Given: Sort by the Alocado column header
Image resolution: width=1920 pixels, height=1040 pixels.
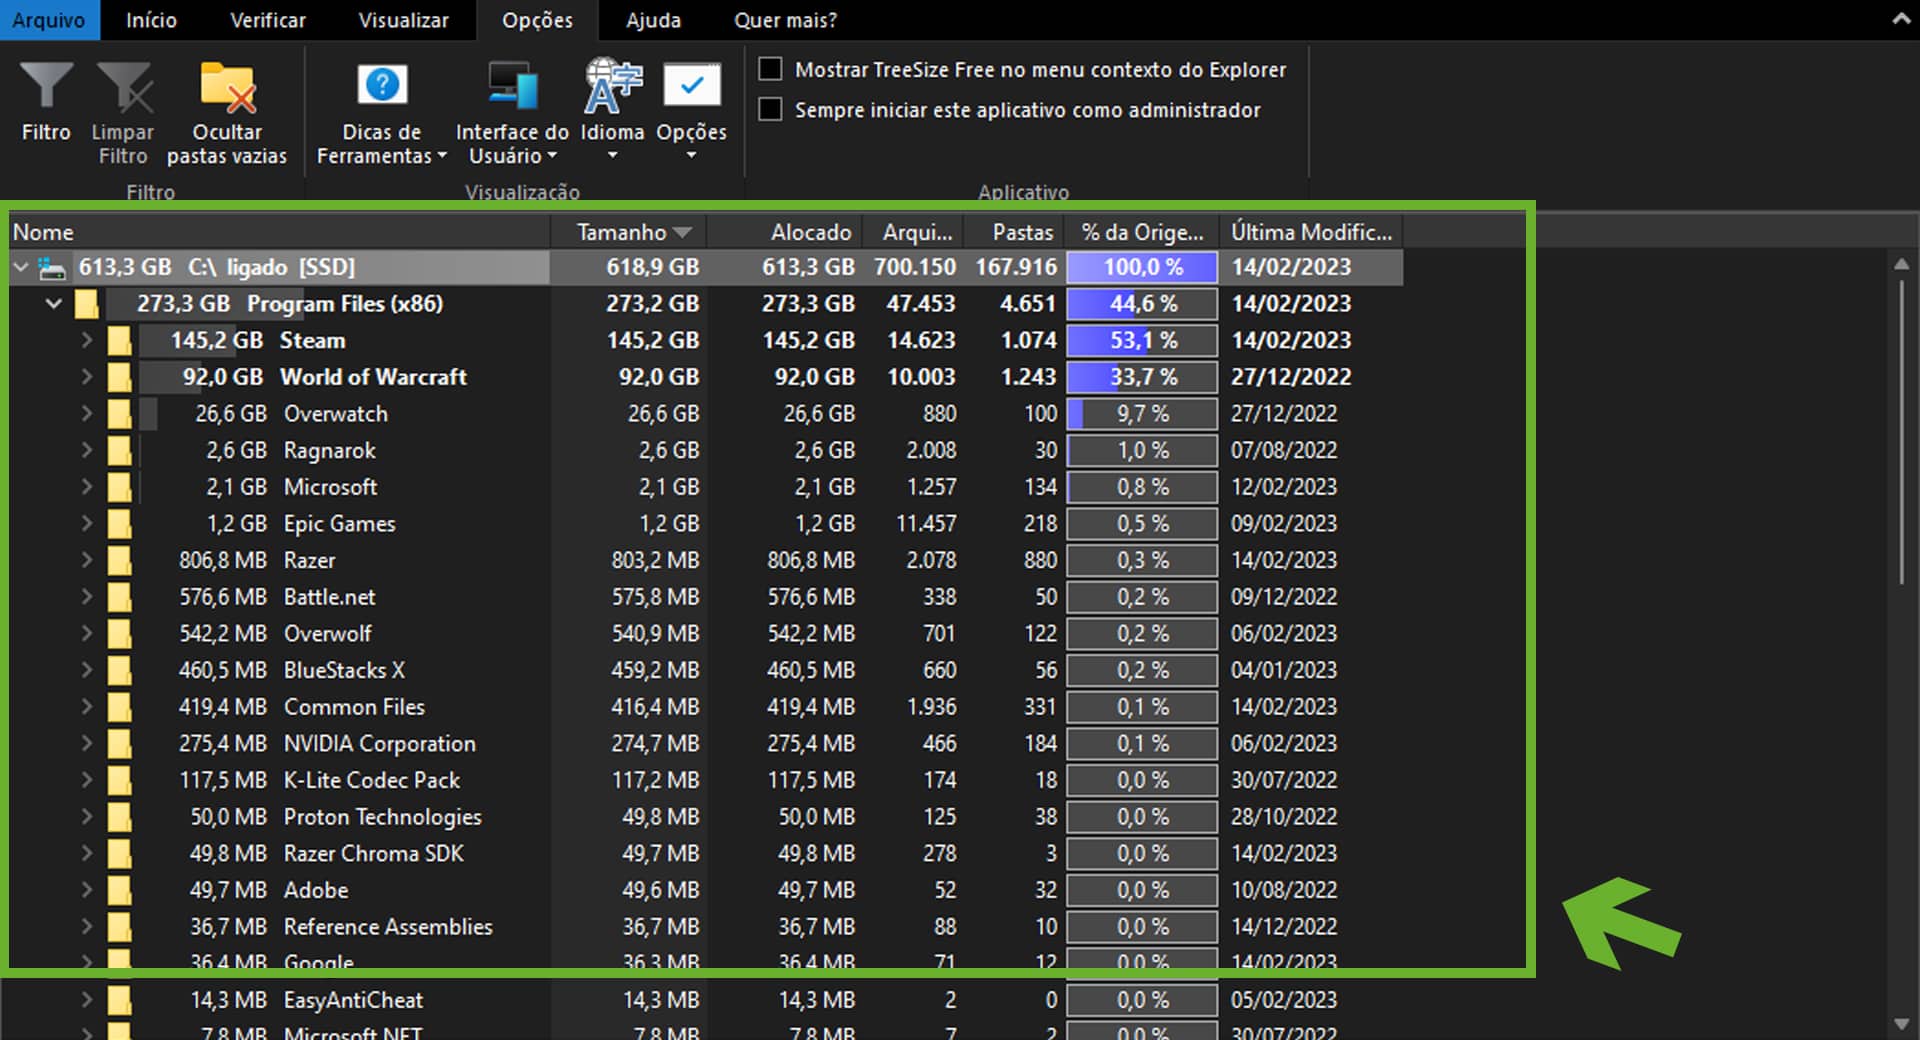Looking at the screenshot, I should [785, 232].
